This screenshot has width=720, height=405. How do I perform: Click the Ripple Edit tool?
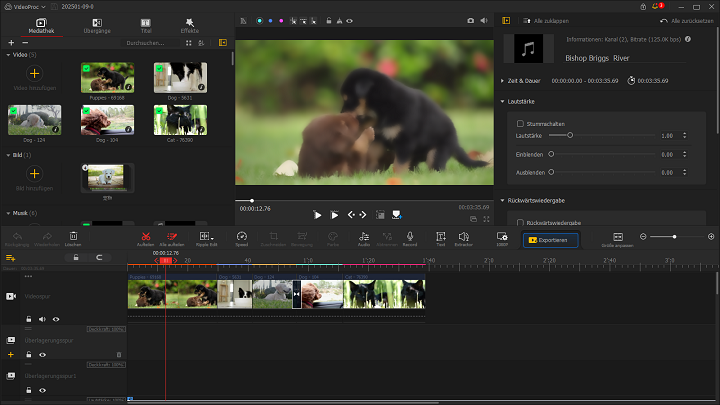[205, 237]
